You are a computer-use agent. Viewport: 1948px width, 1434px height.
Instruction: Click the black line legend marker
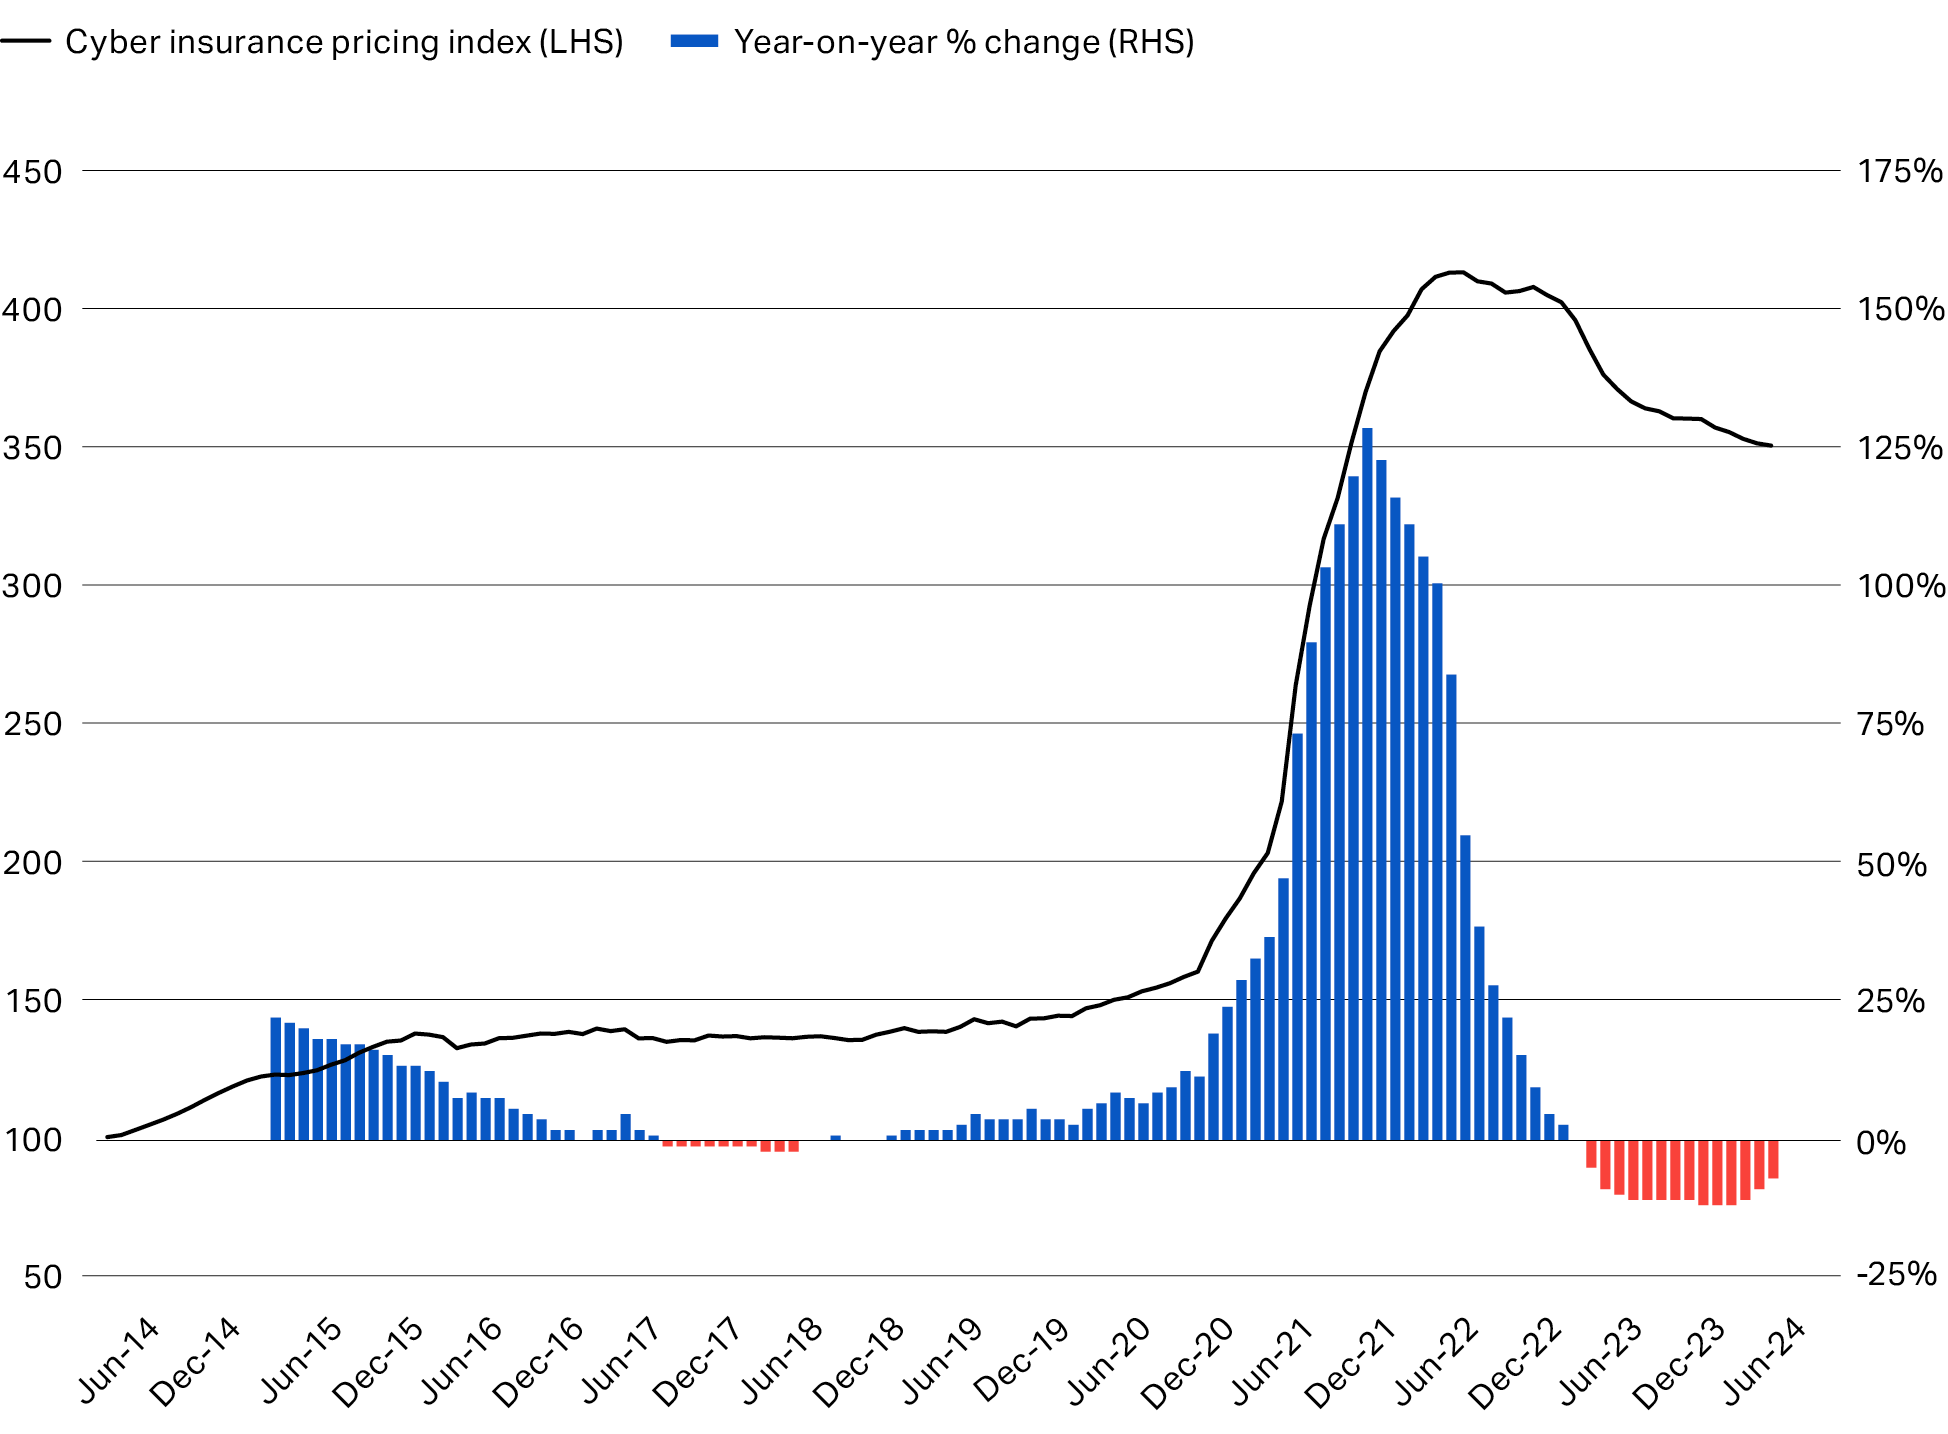pyautogui.click(x=26, y=41)
